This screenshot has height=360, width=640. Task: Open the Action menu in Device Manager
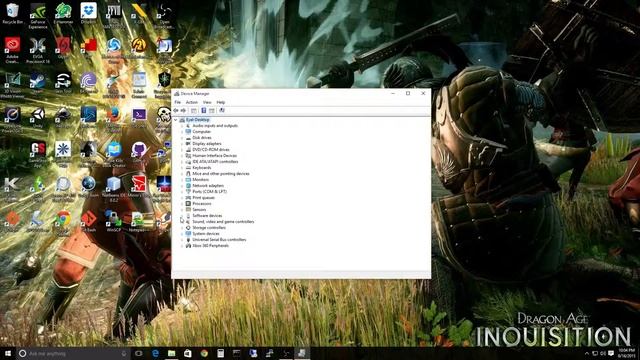(x=191, y=102)
